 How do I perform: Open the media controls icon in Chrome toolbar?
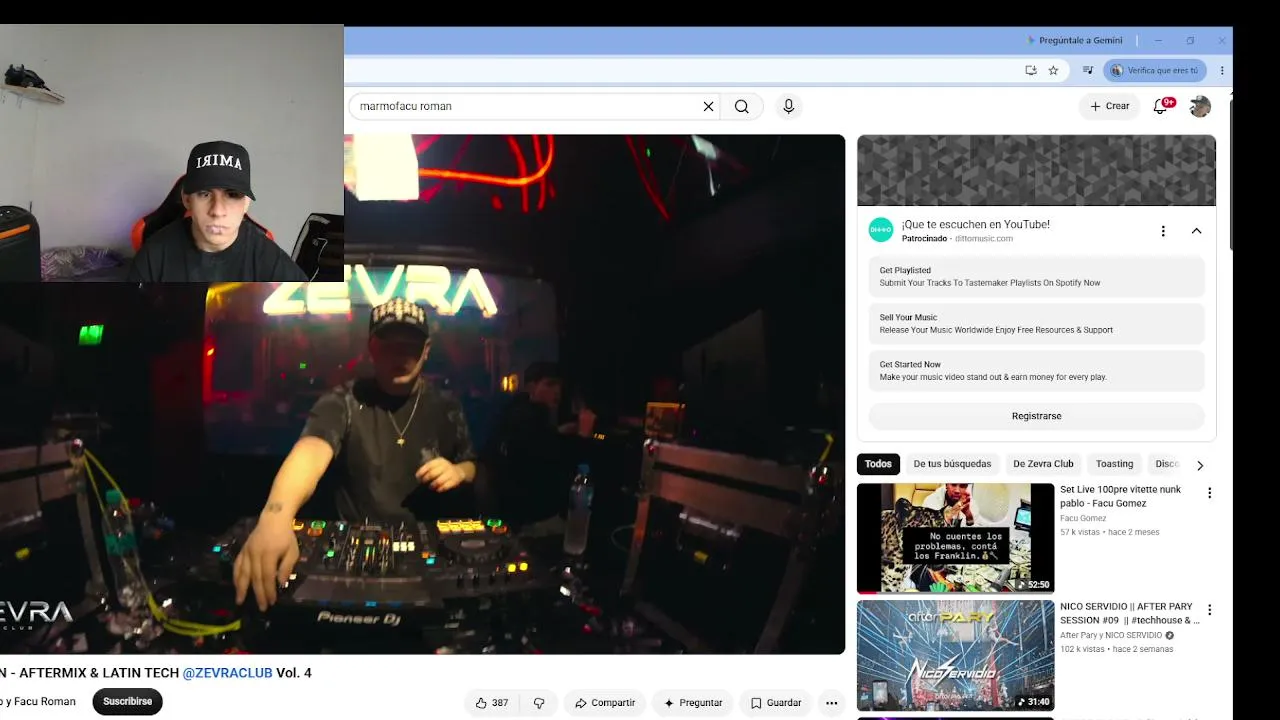click(x=1088, y=70)
